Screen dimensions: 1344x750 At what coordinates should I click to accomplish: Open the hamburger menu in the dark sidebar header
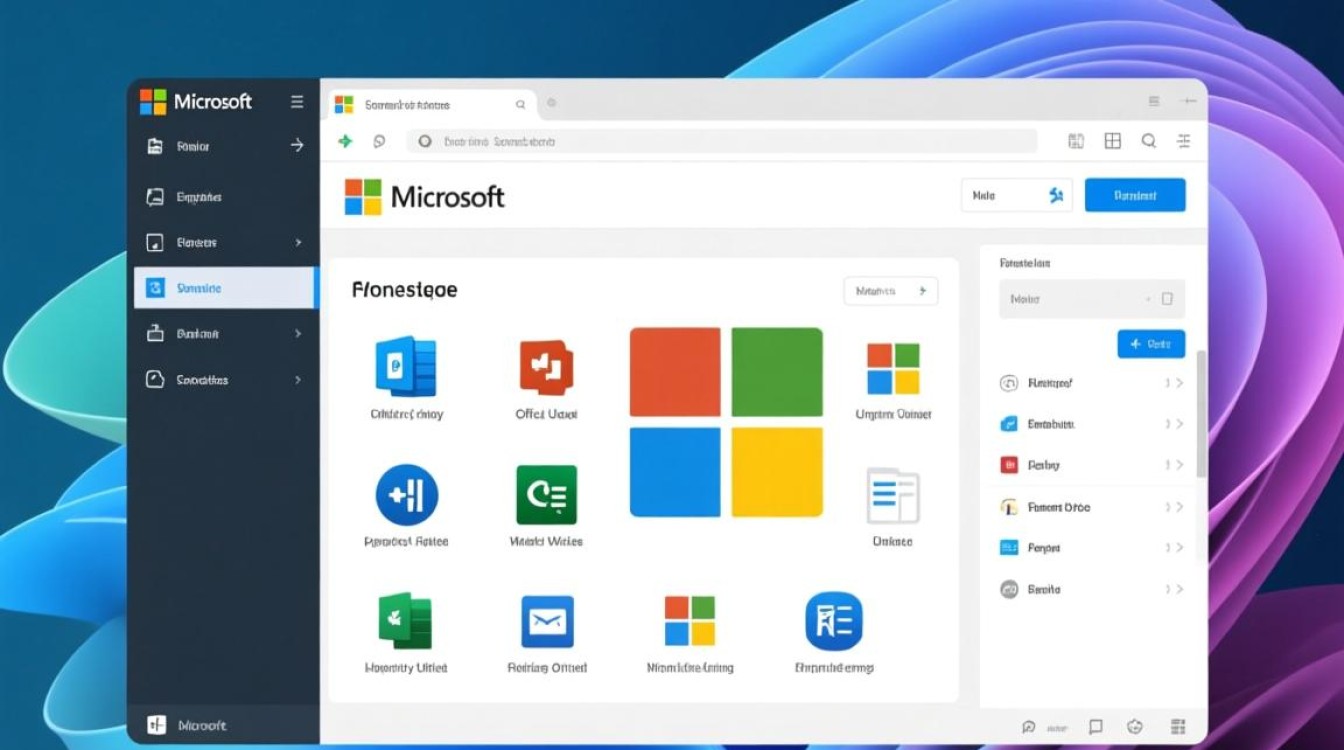297,102
